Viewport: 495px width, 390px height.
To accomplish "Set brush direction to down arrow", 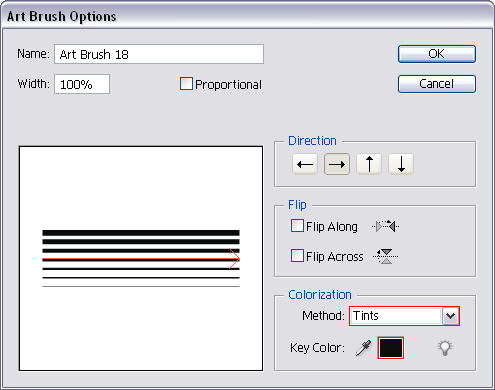I will pos(401,164).
